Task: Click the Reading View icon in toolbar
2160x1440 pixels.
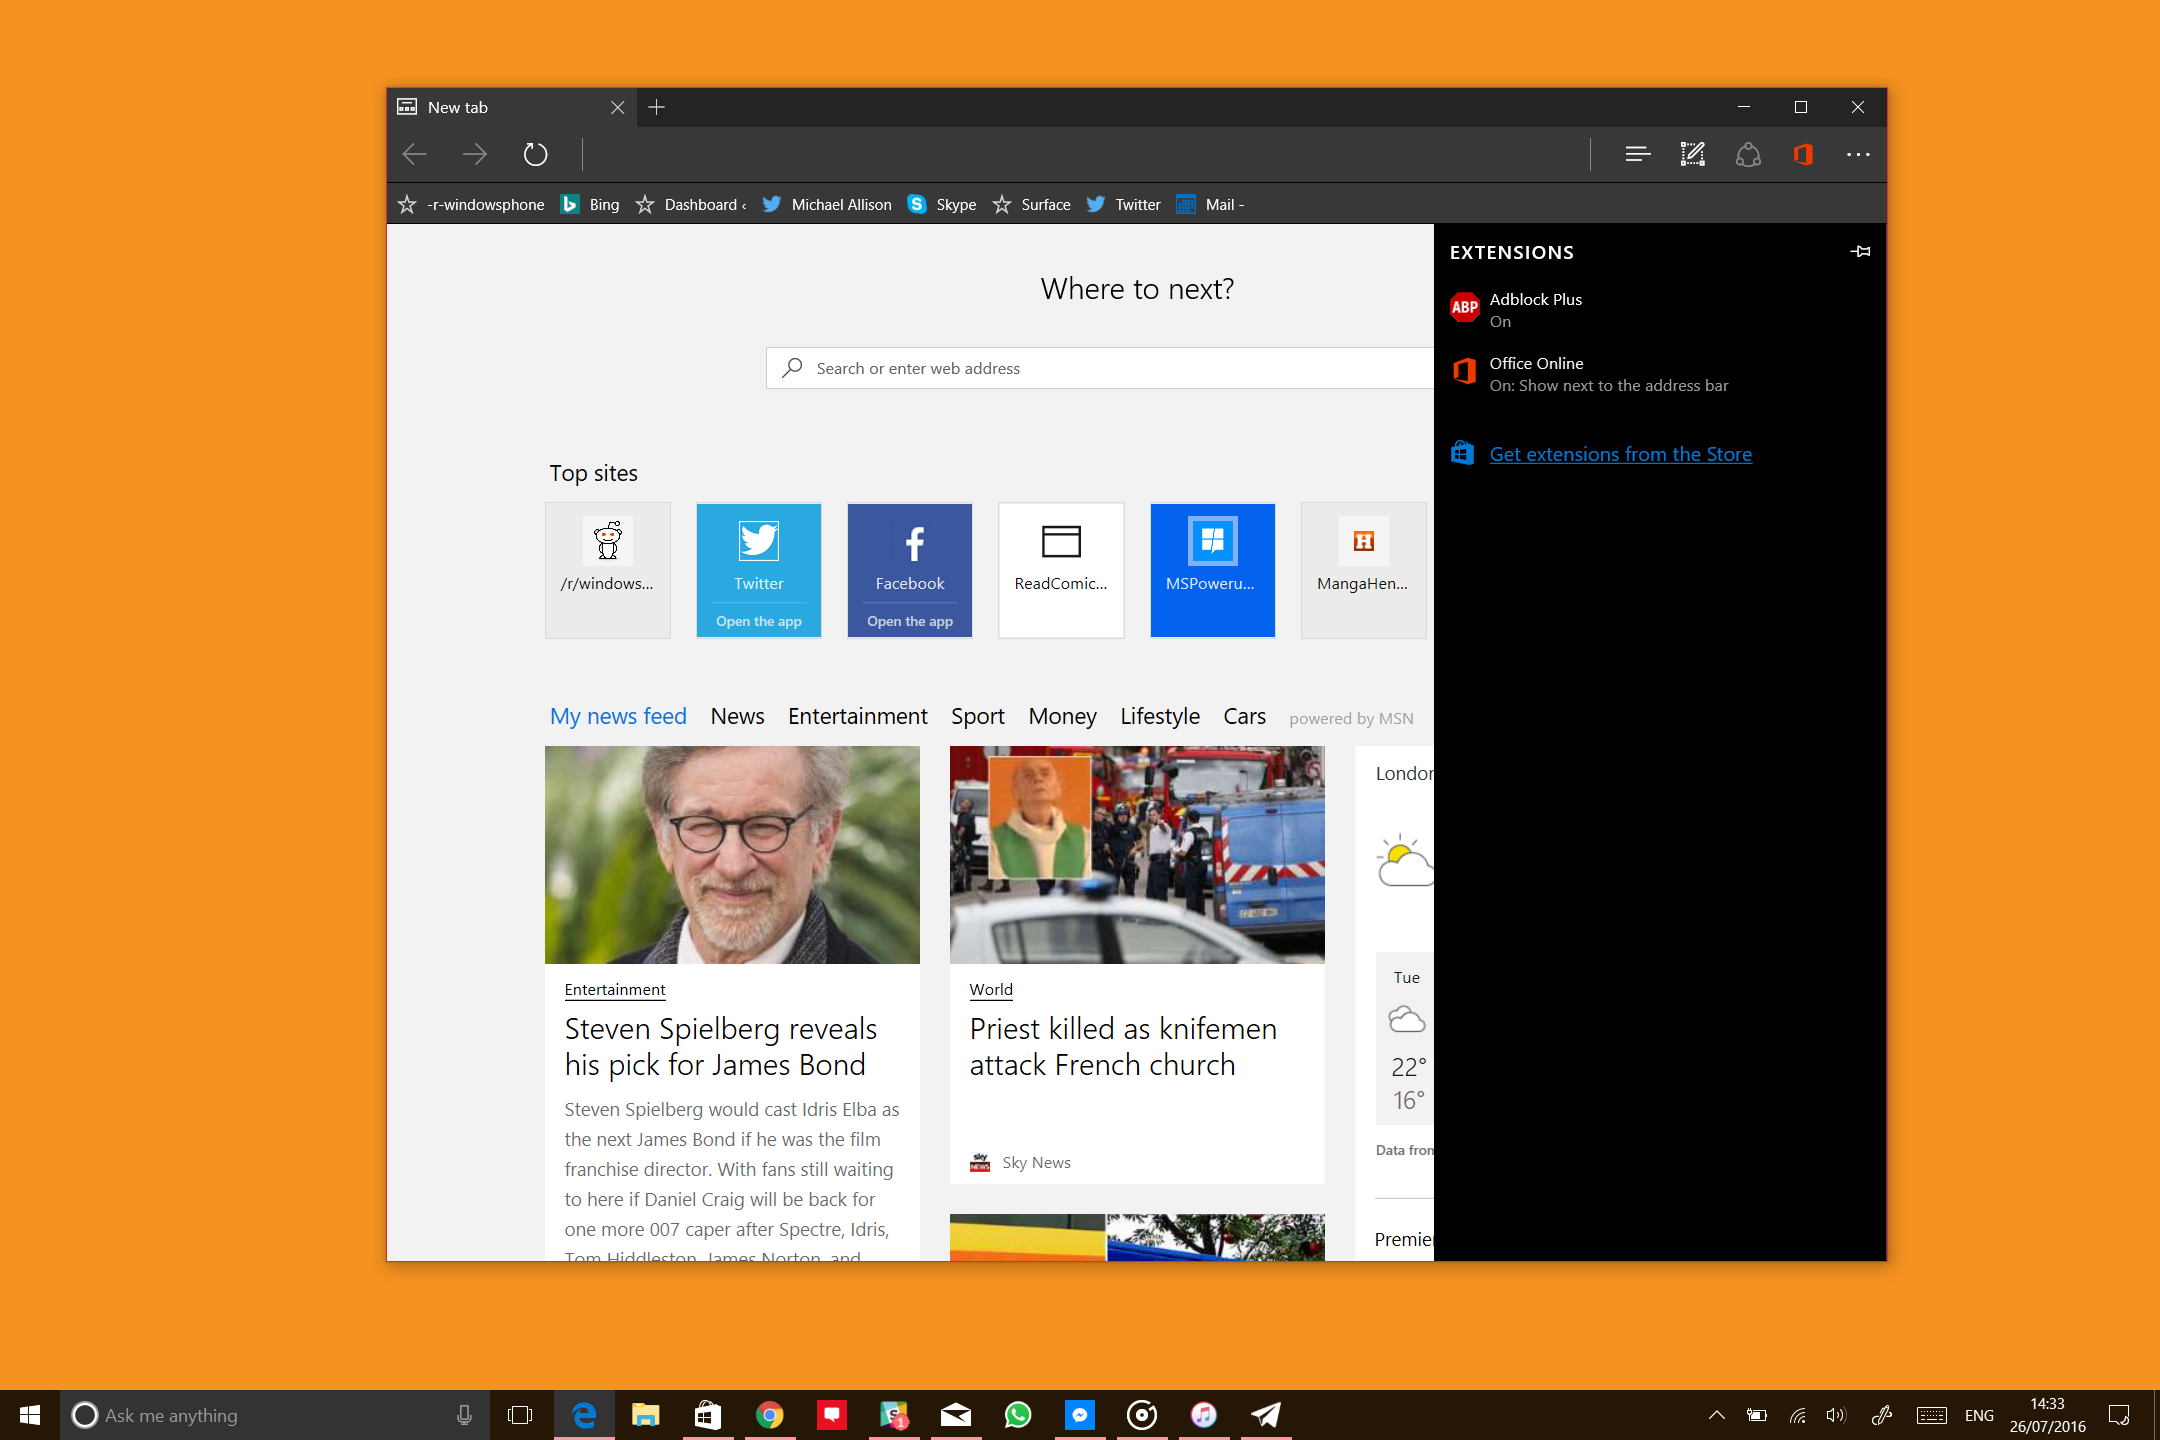Action: (x=1638, y=156)
